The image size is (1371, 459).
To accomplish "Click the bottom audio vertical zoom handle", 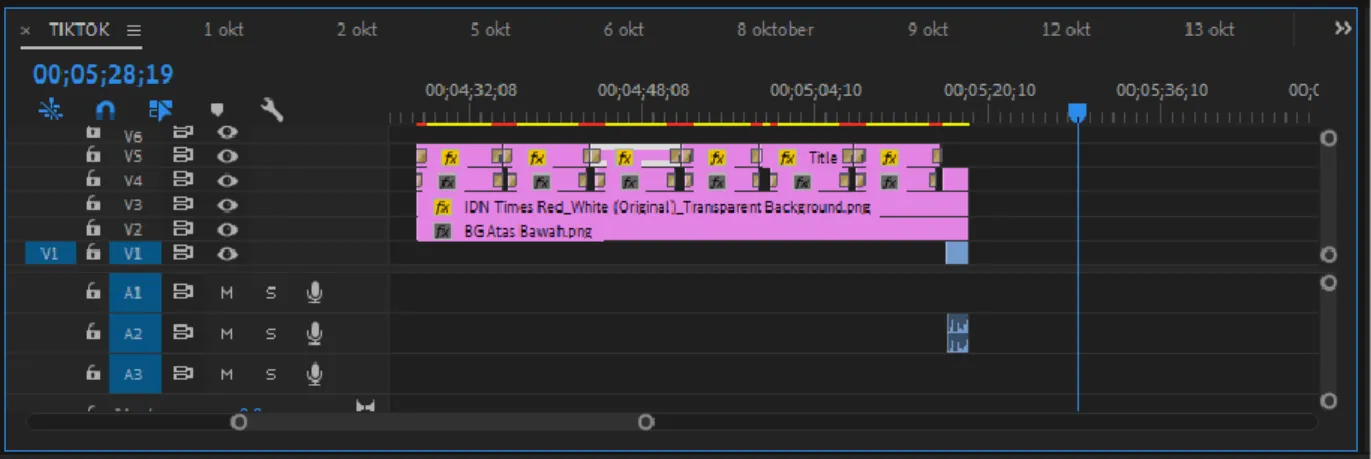I will point(1328,401).
